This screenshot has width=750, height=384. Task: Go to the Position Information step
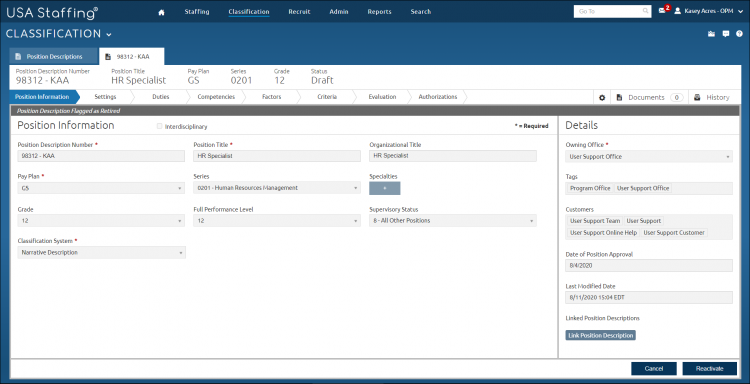pos(42,97)
